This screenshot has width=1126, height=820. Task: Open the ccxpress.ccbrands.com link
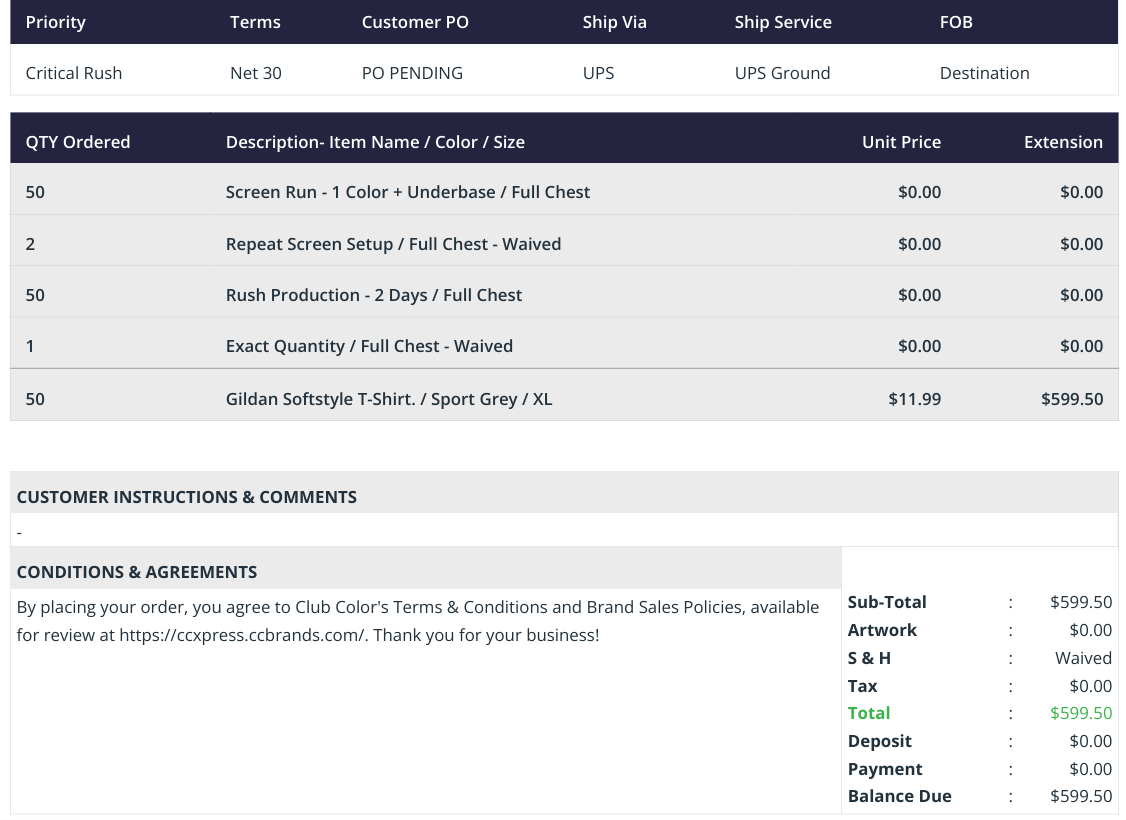(243, 635)
